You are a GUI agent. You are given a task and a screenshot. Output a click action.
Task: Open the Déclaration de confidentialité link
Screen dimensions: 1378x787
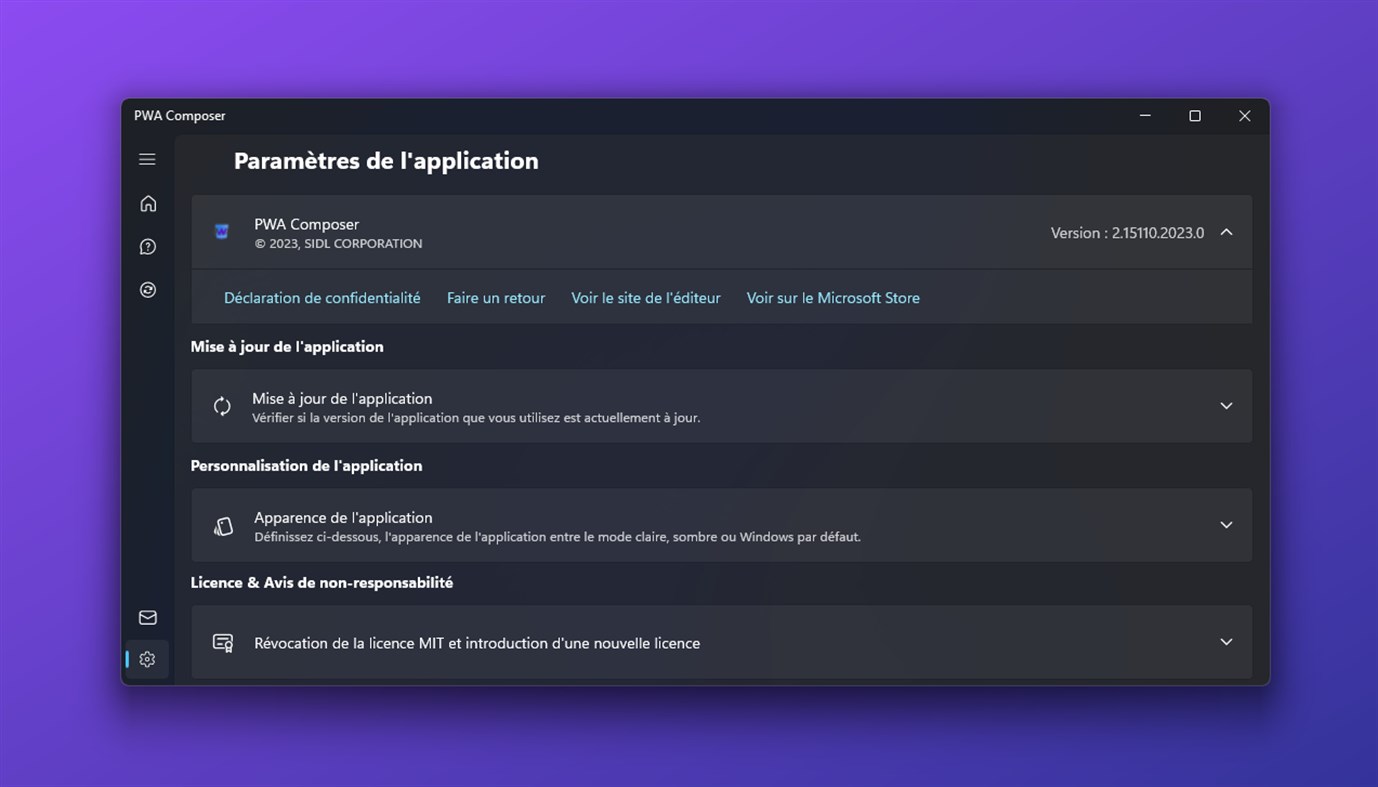[322, 298]
